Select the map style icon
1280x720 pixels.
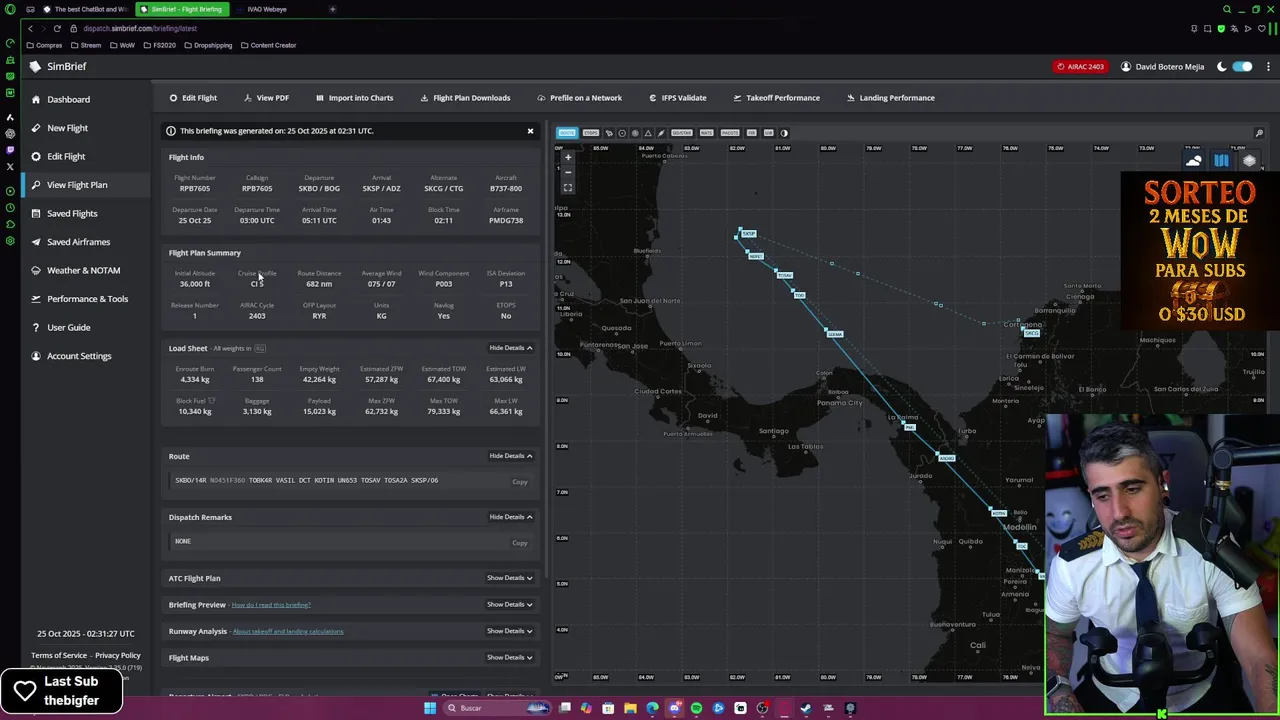pos(1221,161)
